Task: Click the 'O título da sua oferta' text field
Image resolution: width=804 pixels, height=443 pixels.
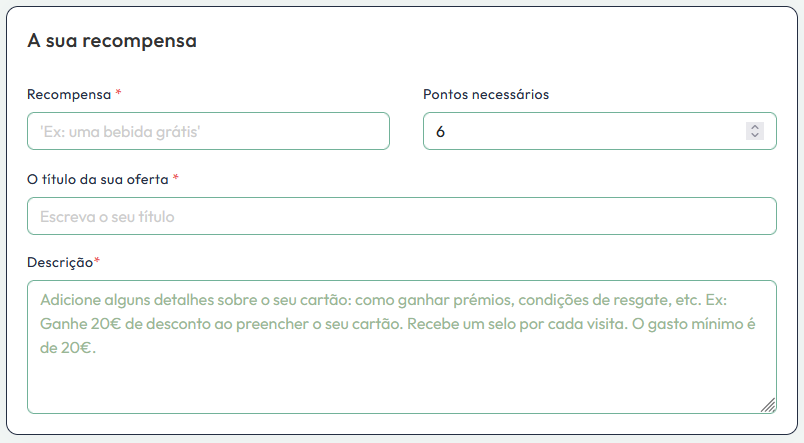Action: (x=401, y=216)
